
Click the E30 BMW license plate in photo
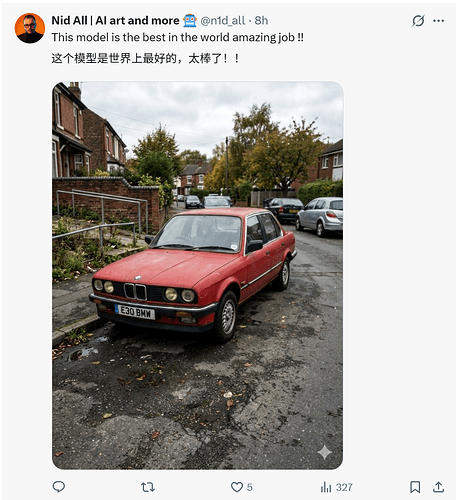(x=135, y=311)
